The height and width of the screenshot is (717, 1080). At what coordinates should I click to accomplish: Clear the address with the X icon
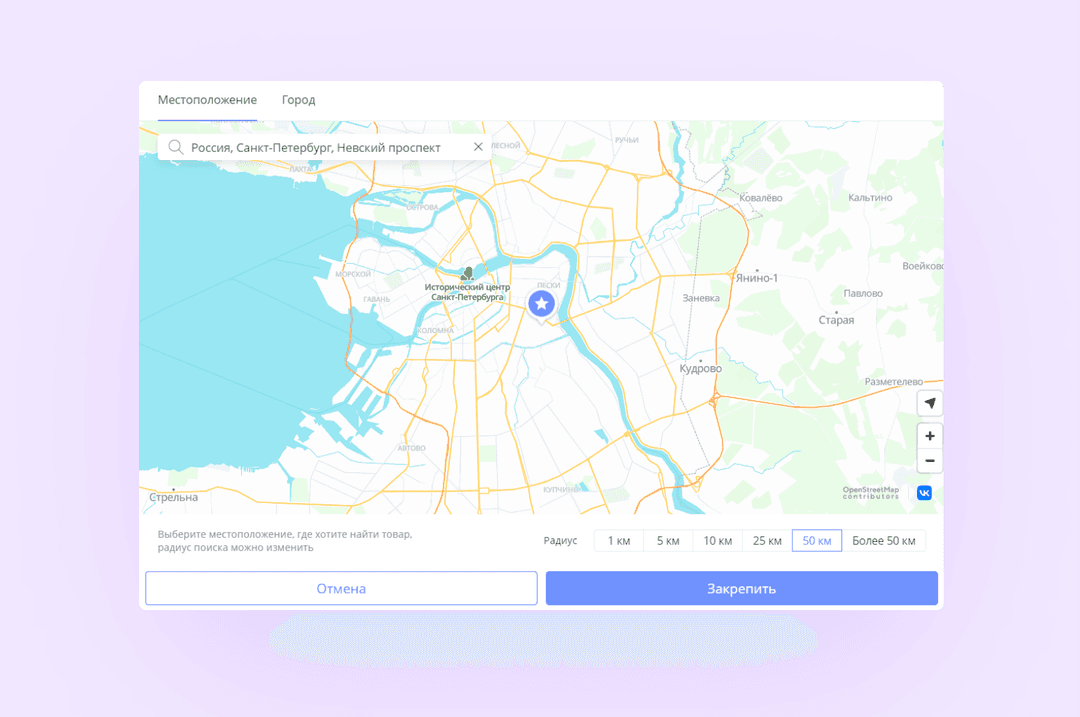pyautogui.click(x=478, y=147)
